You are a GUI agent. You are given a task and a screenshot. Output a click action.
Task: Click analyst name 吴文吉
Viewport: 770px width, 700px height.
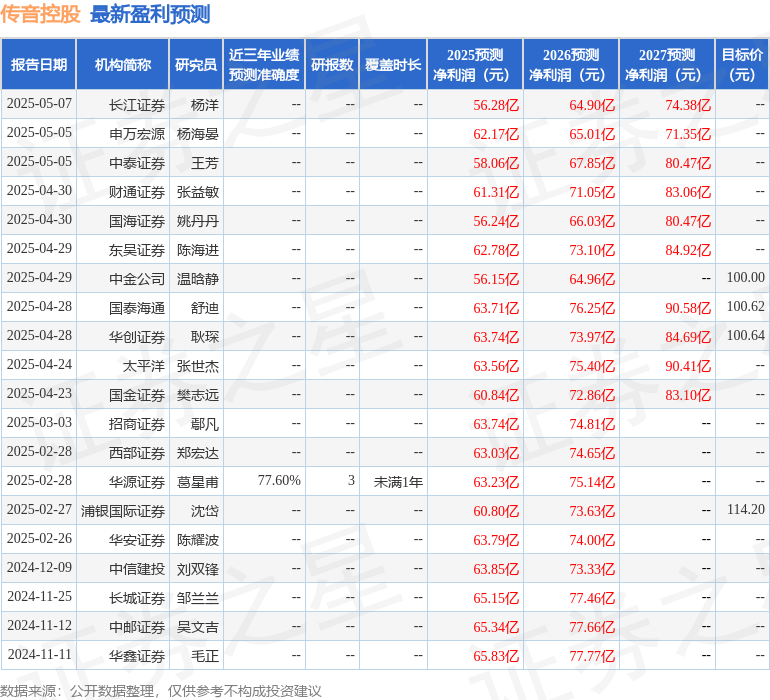pyautogui.click(x=198, y=627)
